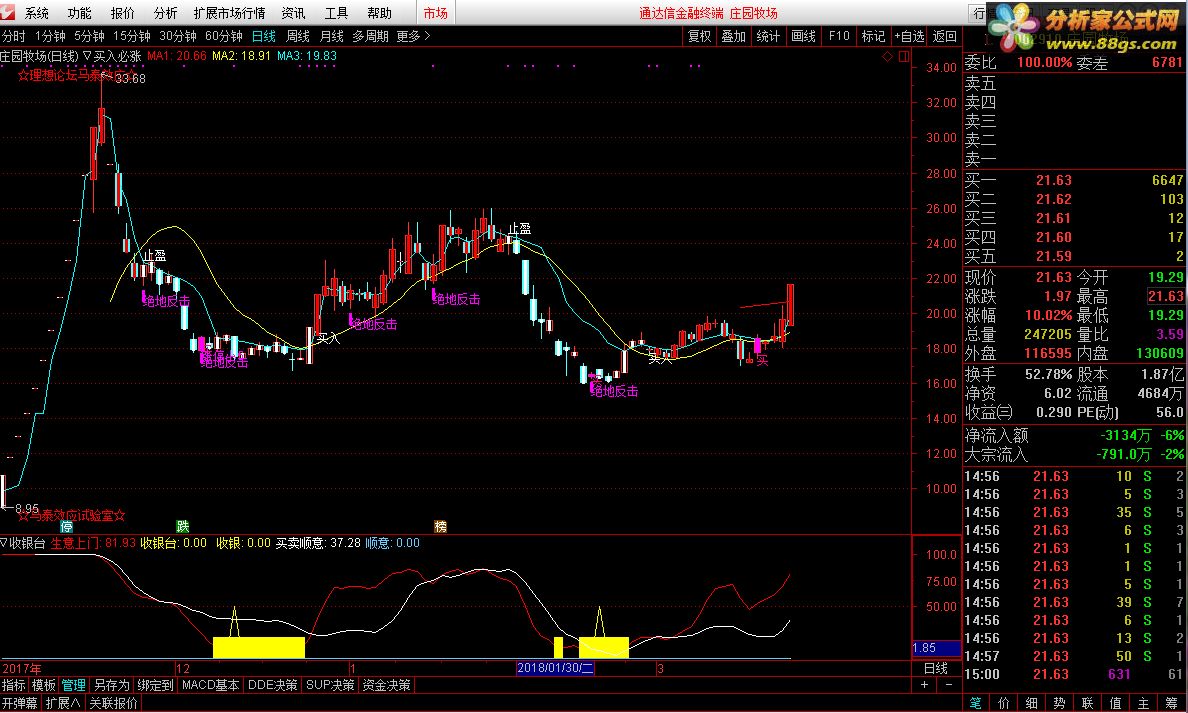The image size is (1188, 713).
Task: Click the 模板 tab at bottom
Action: pyautogui.click(x=44, y=685)
